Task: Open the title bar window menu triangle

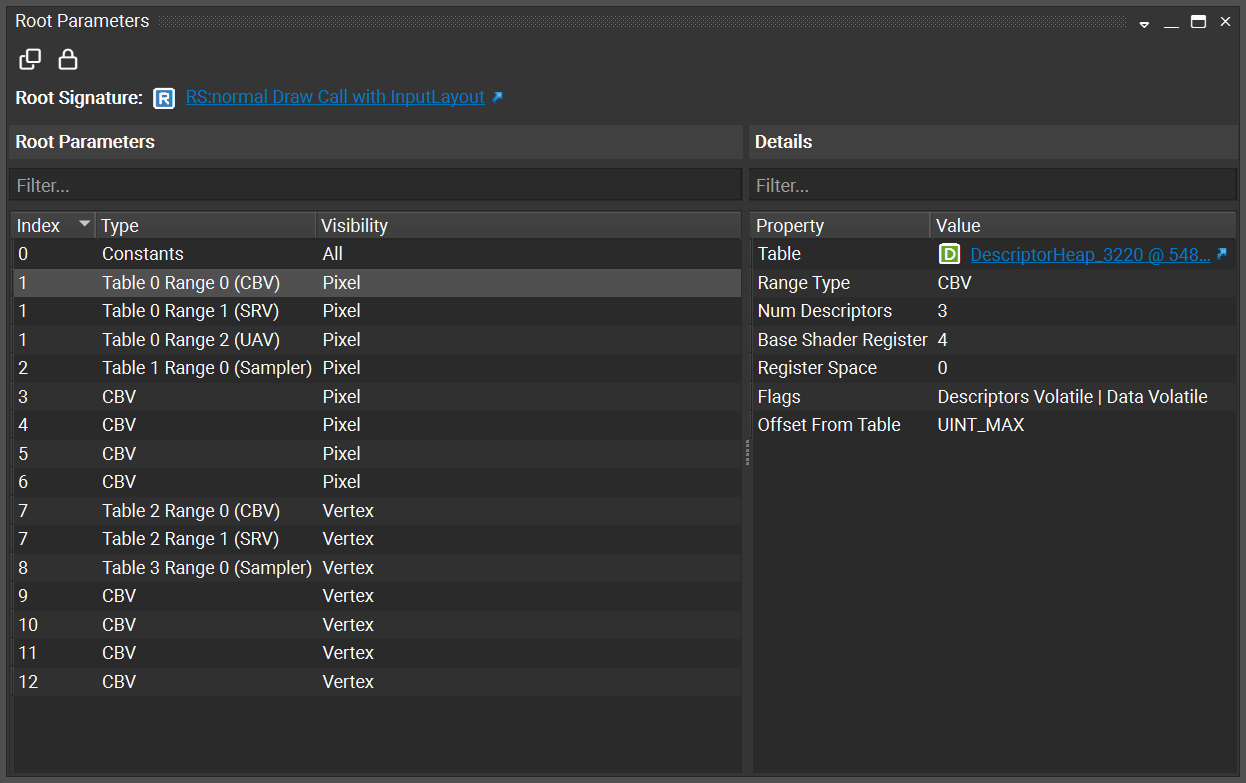Action: point(1143,21)
